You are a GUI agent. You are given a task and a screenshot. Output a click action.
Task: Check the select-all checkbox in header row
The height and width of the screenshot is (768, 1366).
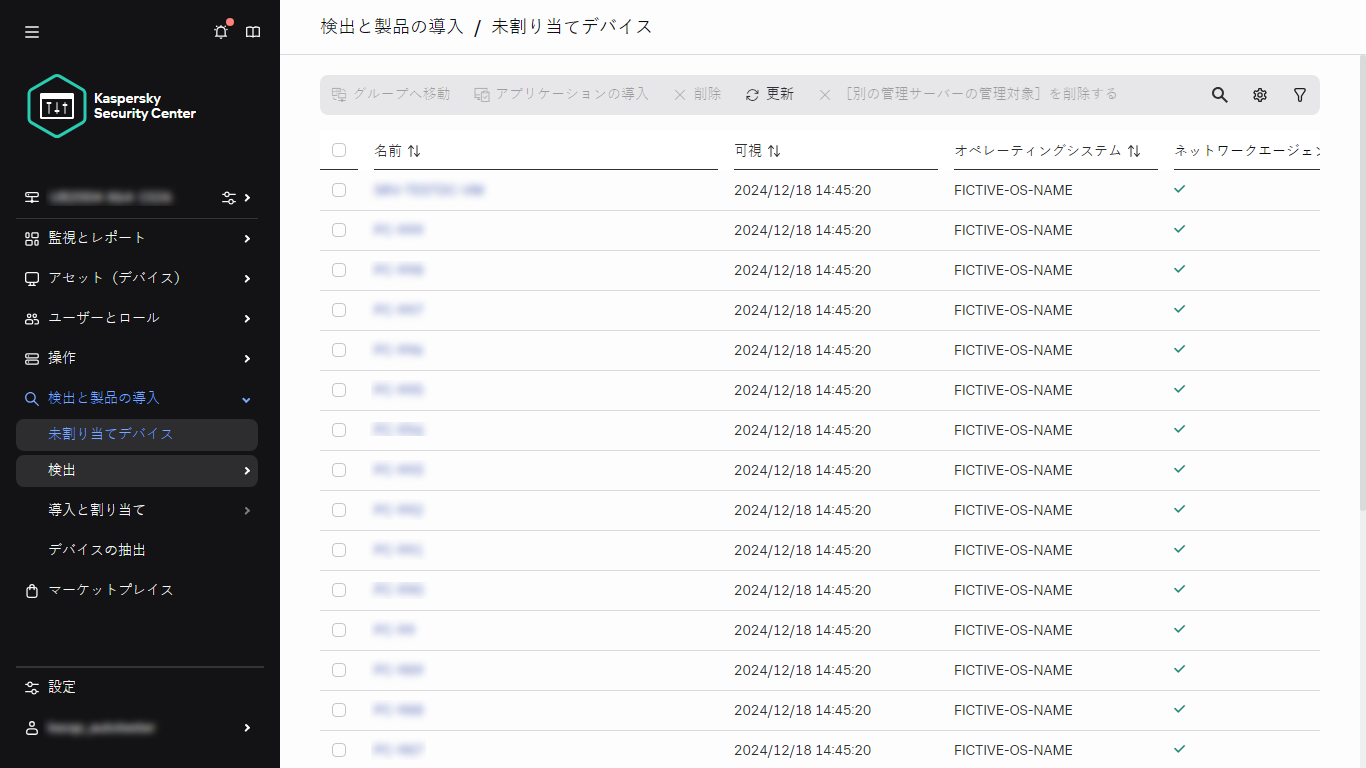point(339,150)
